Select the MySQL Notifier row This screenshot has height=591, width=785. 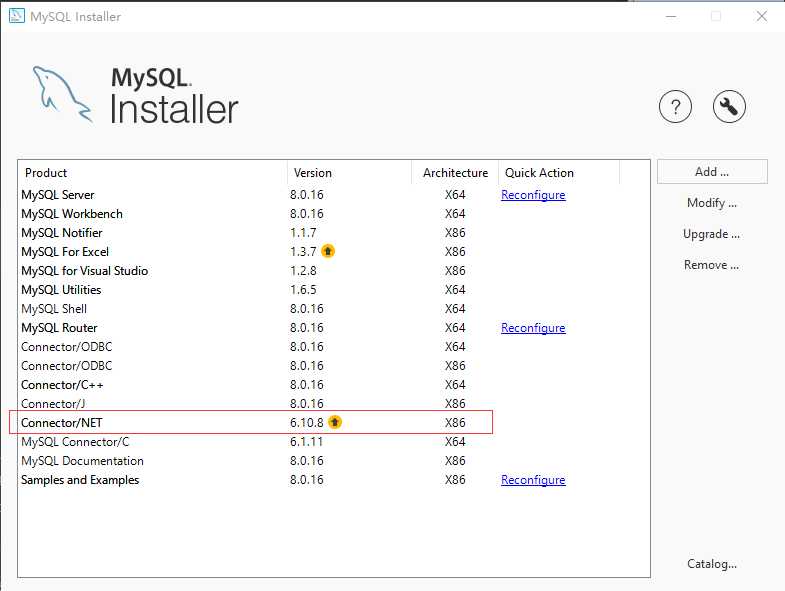click(x=334, y=233)
